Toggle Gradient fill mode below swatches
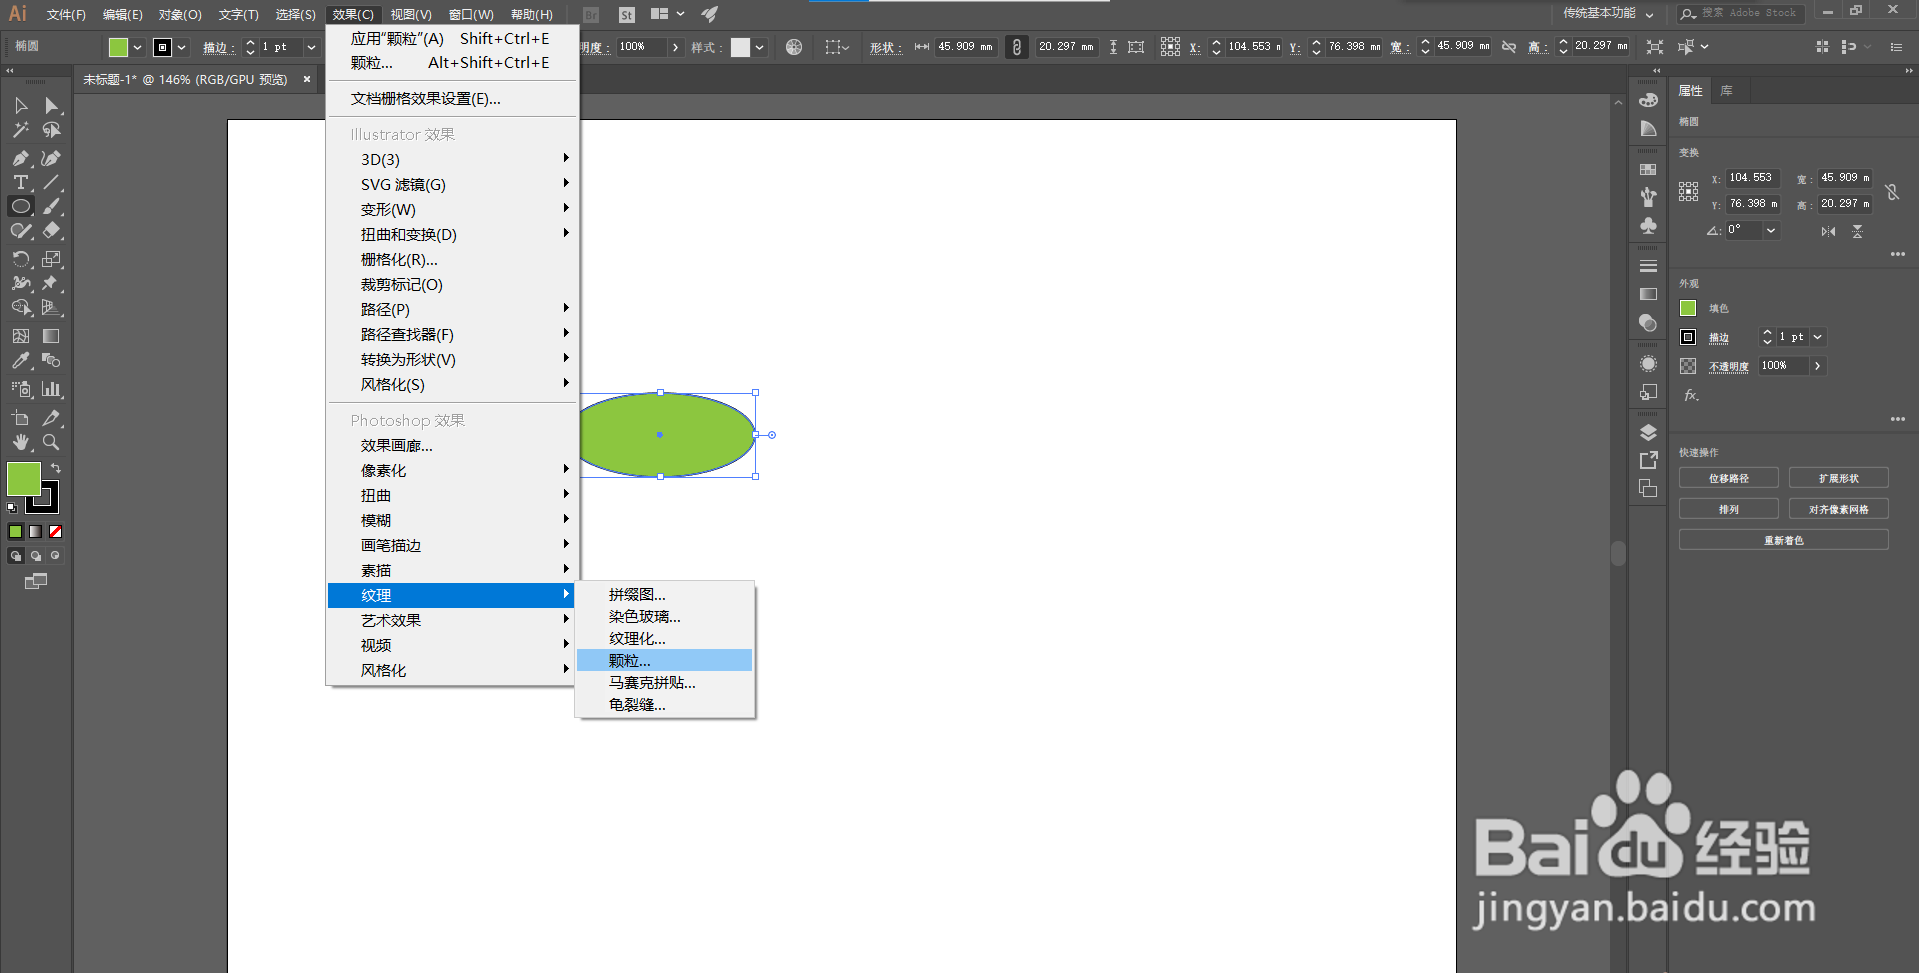The image size is (1919, 973). (x=36, y=532)
